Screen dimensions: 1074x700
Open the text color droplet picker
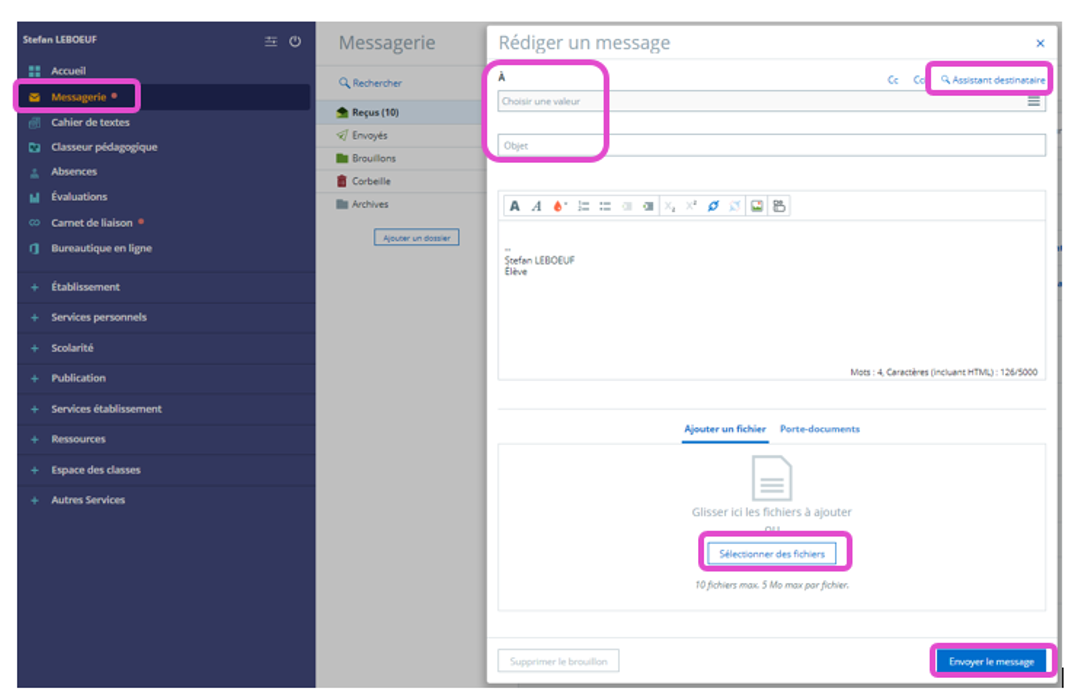pos(559,206)
